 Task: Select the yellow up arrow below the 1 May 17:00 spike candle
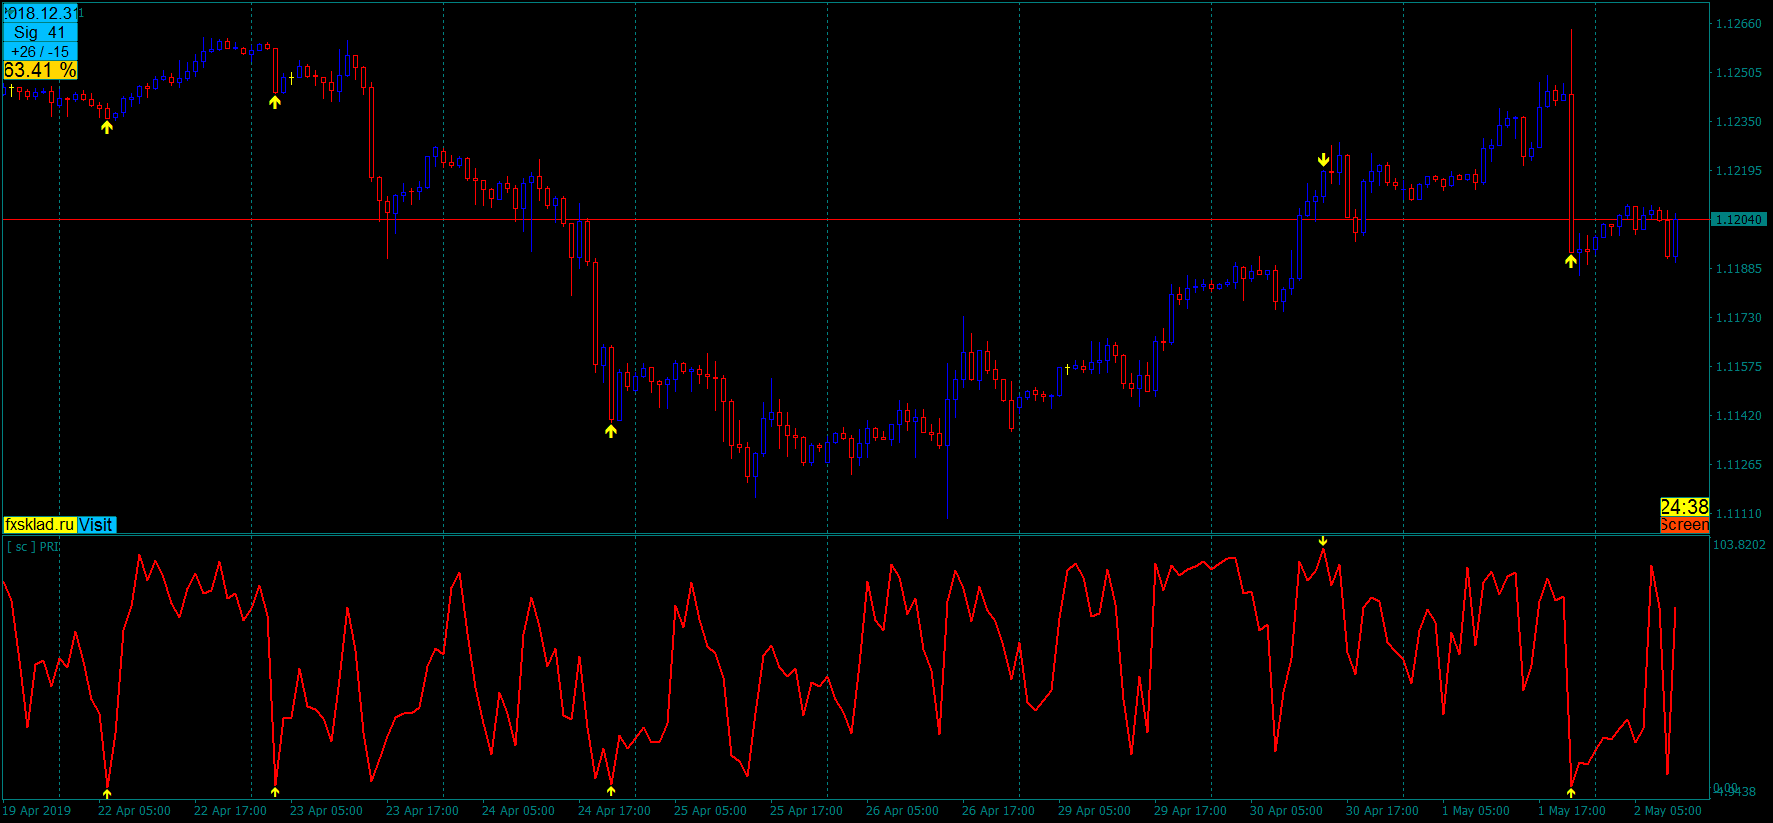tap(1571, 261)
